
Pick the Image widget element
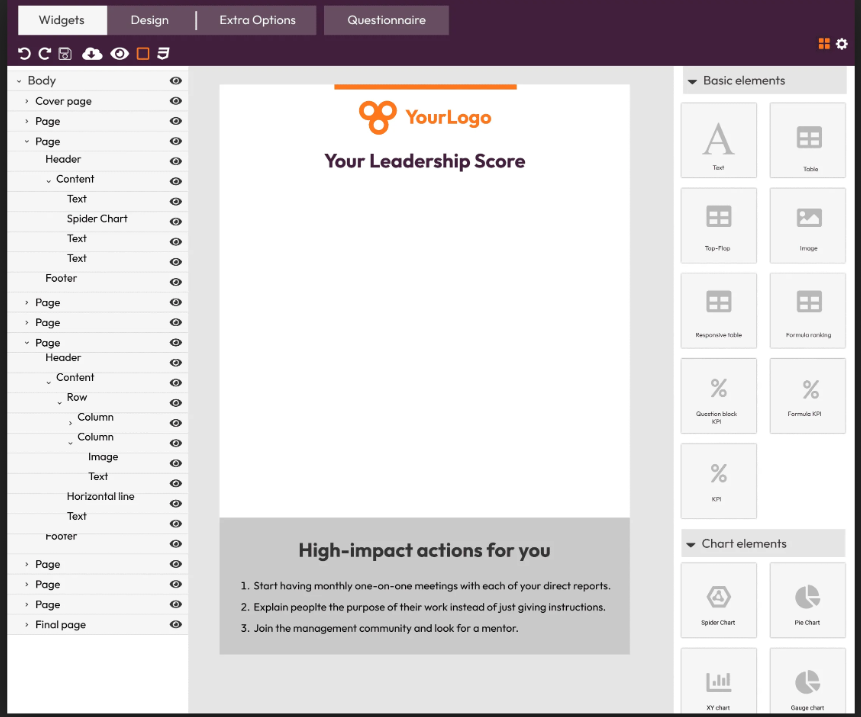coord(807,225)
